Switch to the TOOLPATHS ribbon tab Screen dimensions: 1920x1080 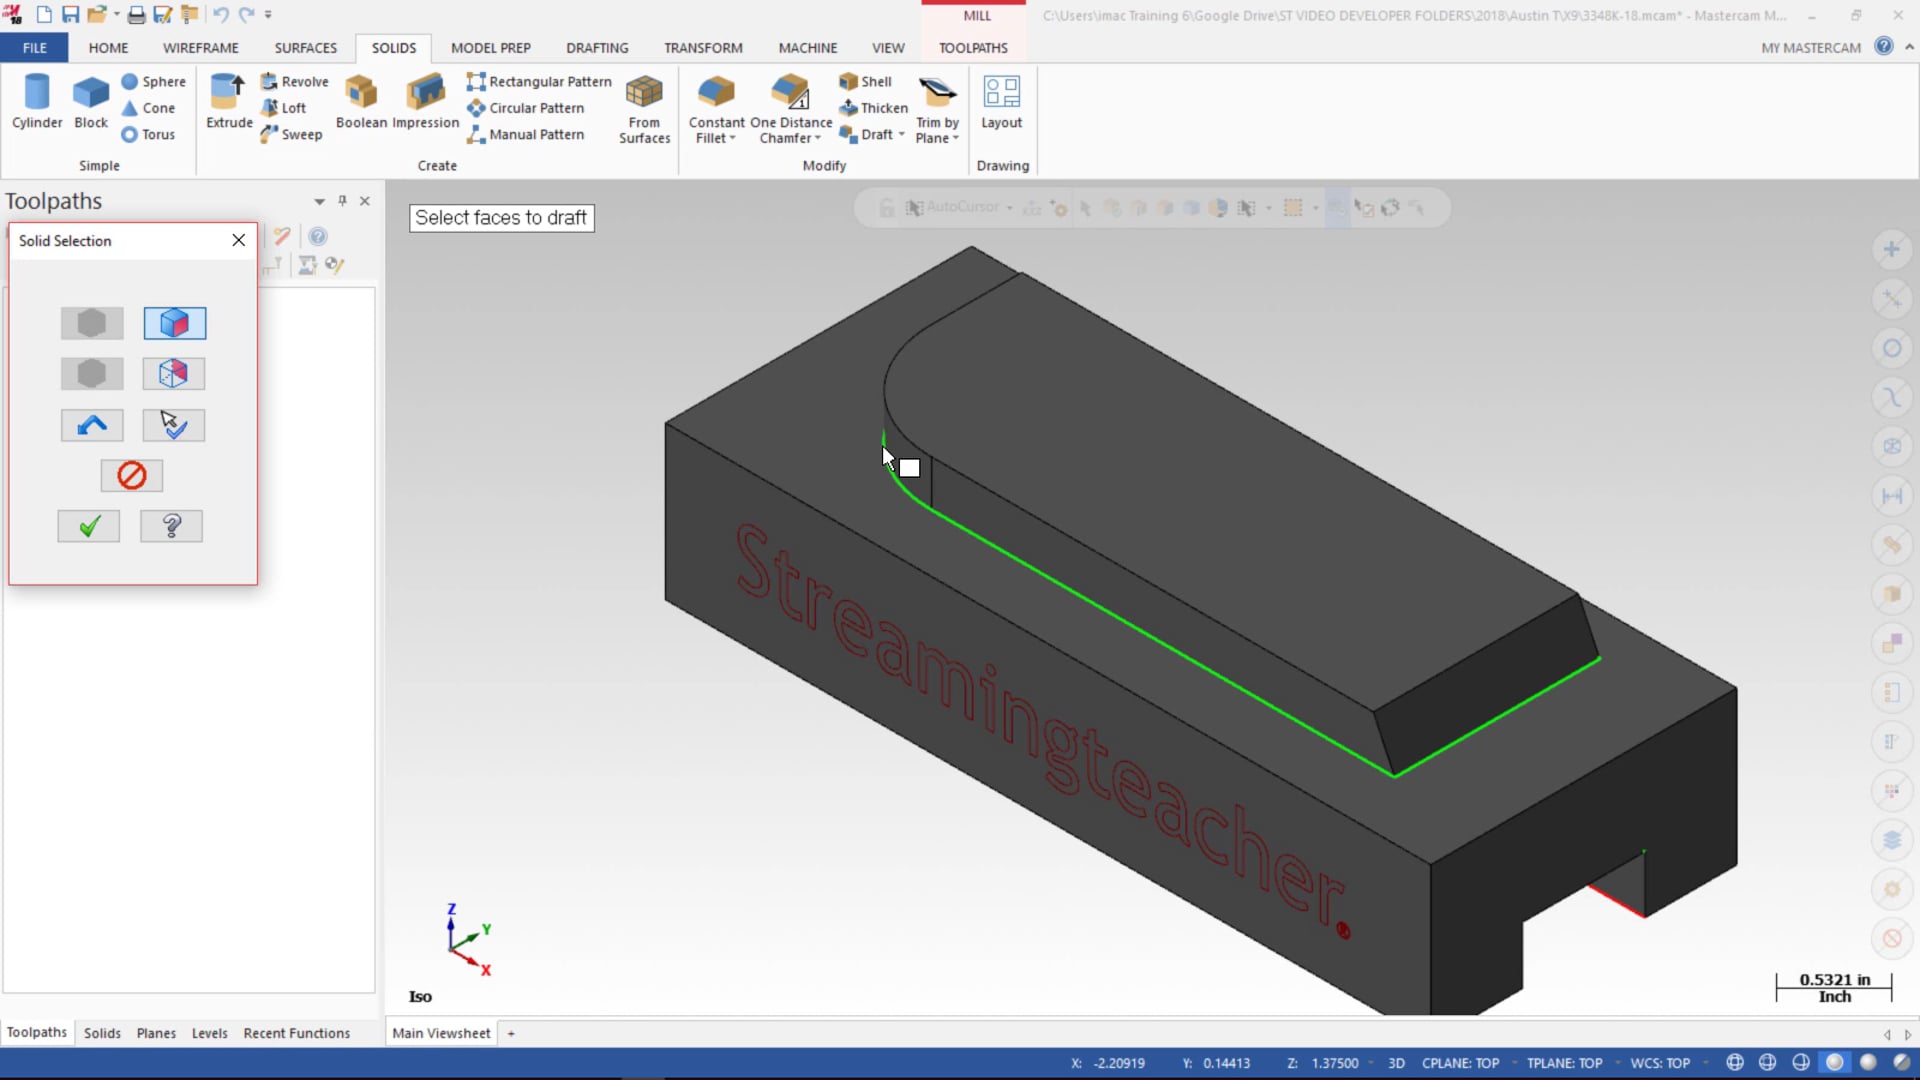click(973, 47)
